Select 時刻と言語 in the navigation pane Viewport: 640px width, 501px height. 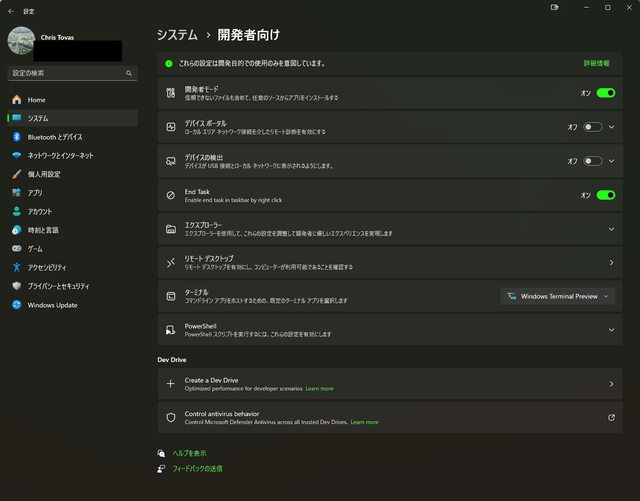click(42, 230)
